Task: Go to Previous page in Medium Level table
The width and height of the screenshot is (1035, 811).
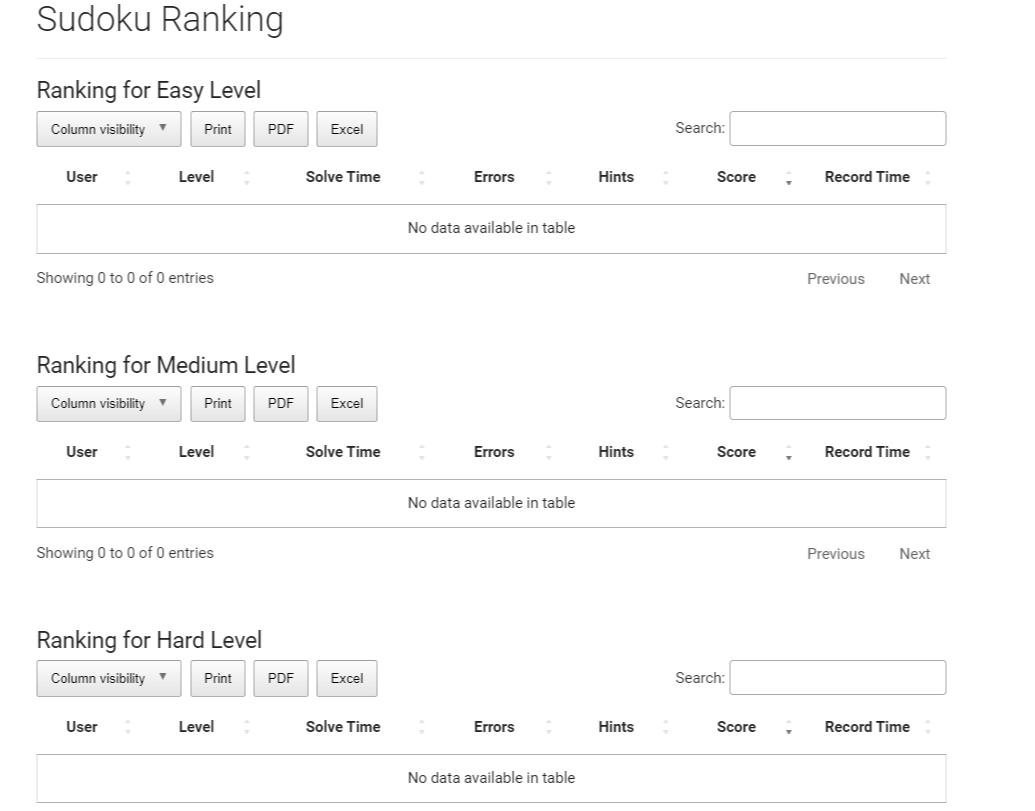Action: coord(835,554)
